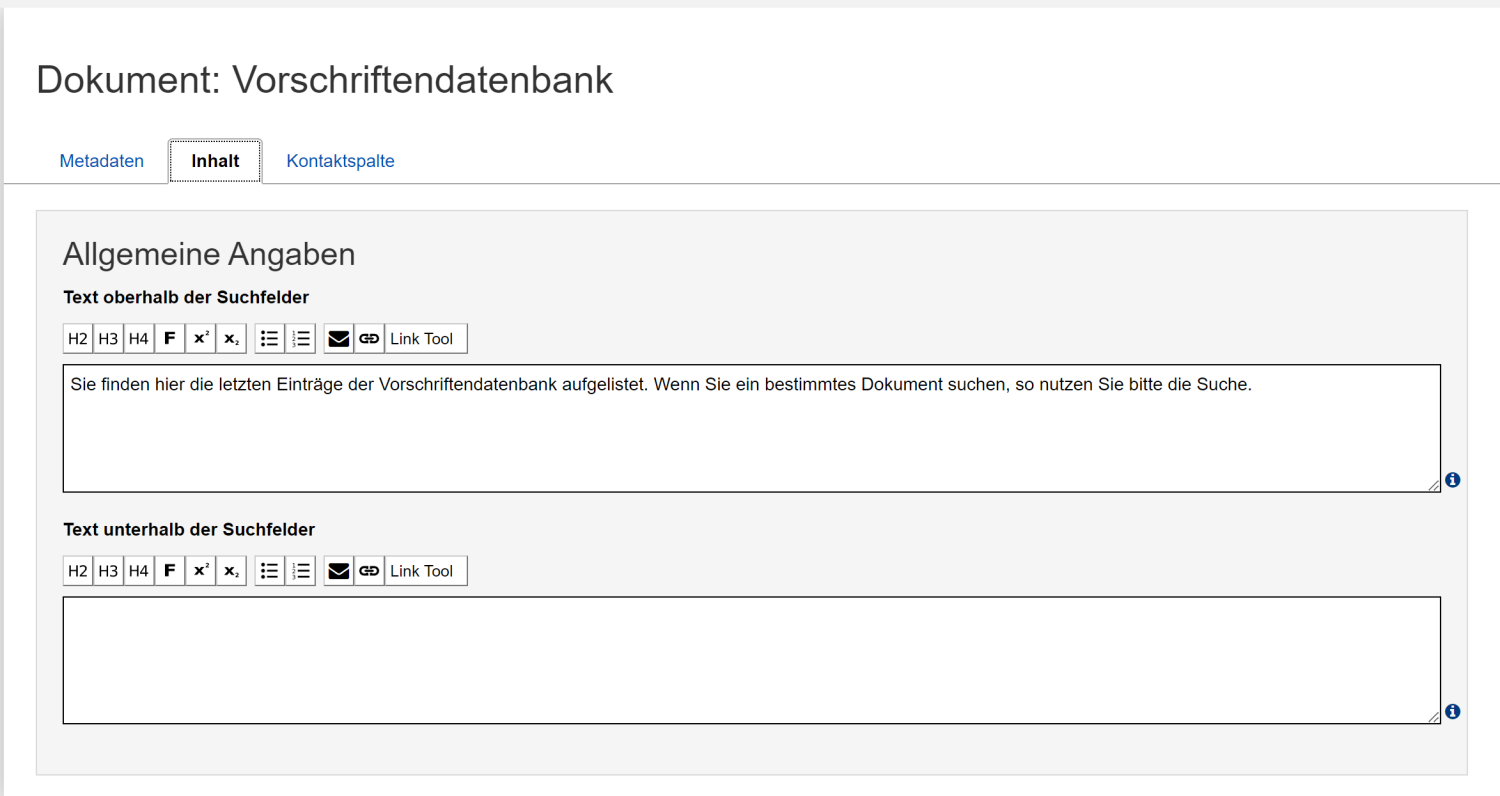This screenshot has width=1500, height=796.
Task: Insert a bulleted list in the upper toolbar
Action: (x=269, y=338)
